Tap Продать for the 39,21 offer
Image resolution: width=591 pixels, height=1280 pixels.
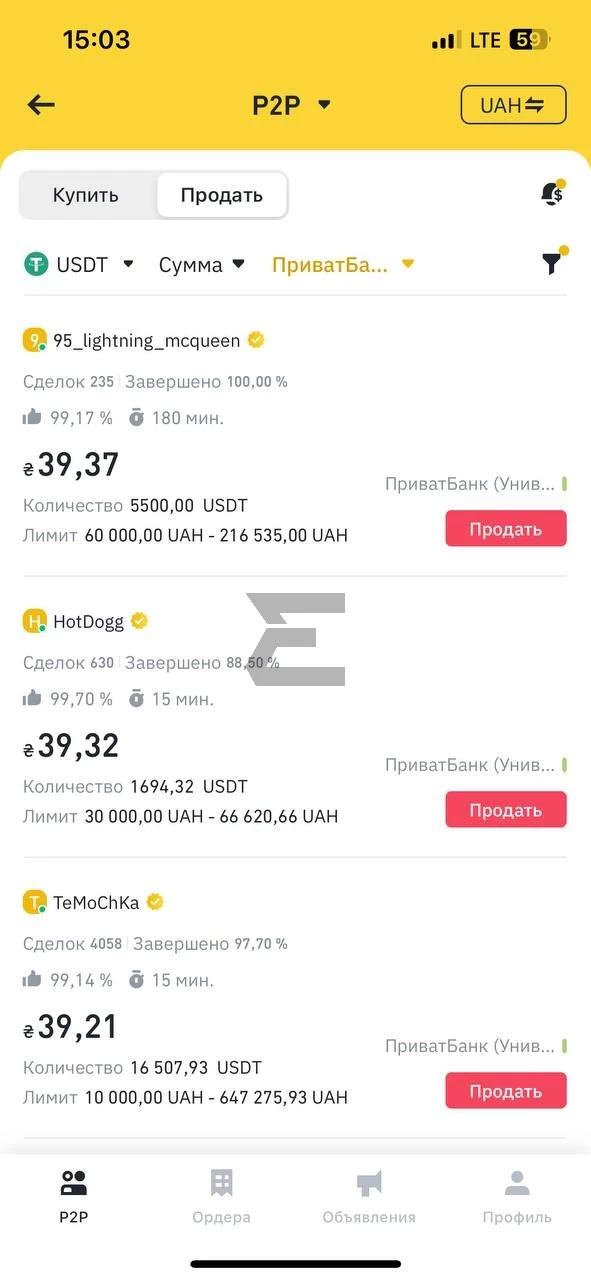(506, 1091)
